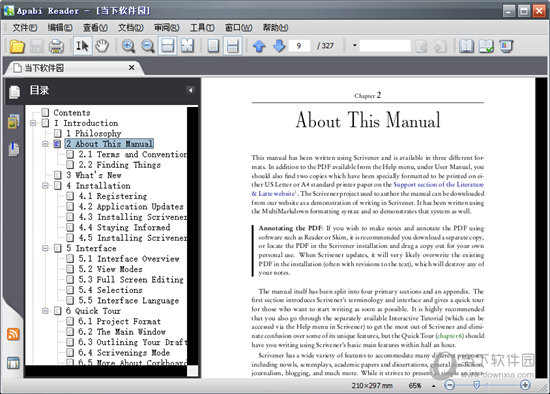Go to next page with down arrow
This screenshot has height=394, width=550.
coord(279,46)
